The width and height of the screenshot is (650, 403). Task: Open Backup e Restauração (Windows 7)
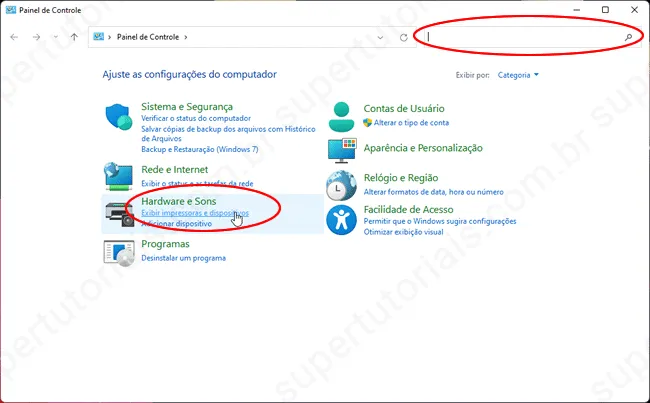pos(200,149)
